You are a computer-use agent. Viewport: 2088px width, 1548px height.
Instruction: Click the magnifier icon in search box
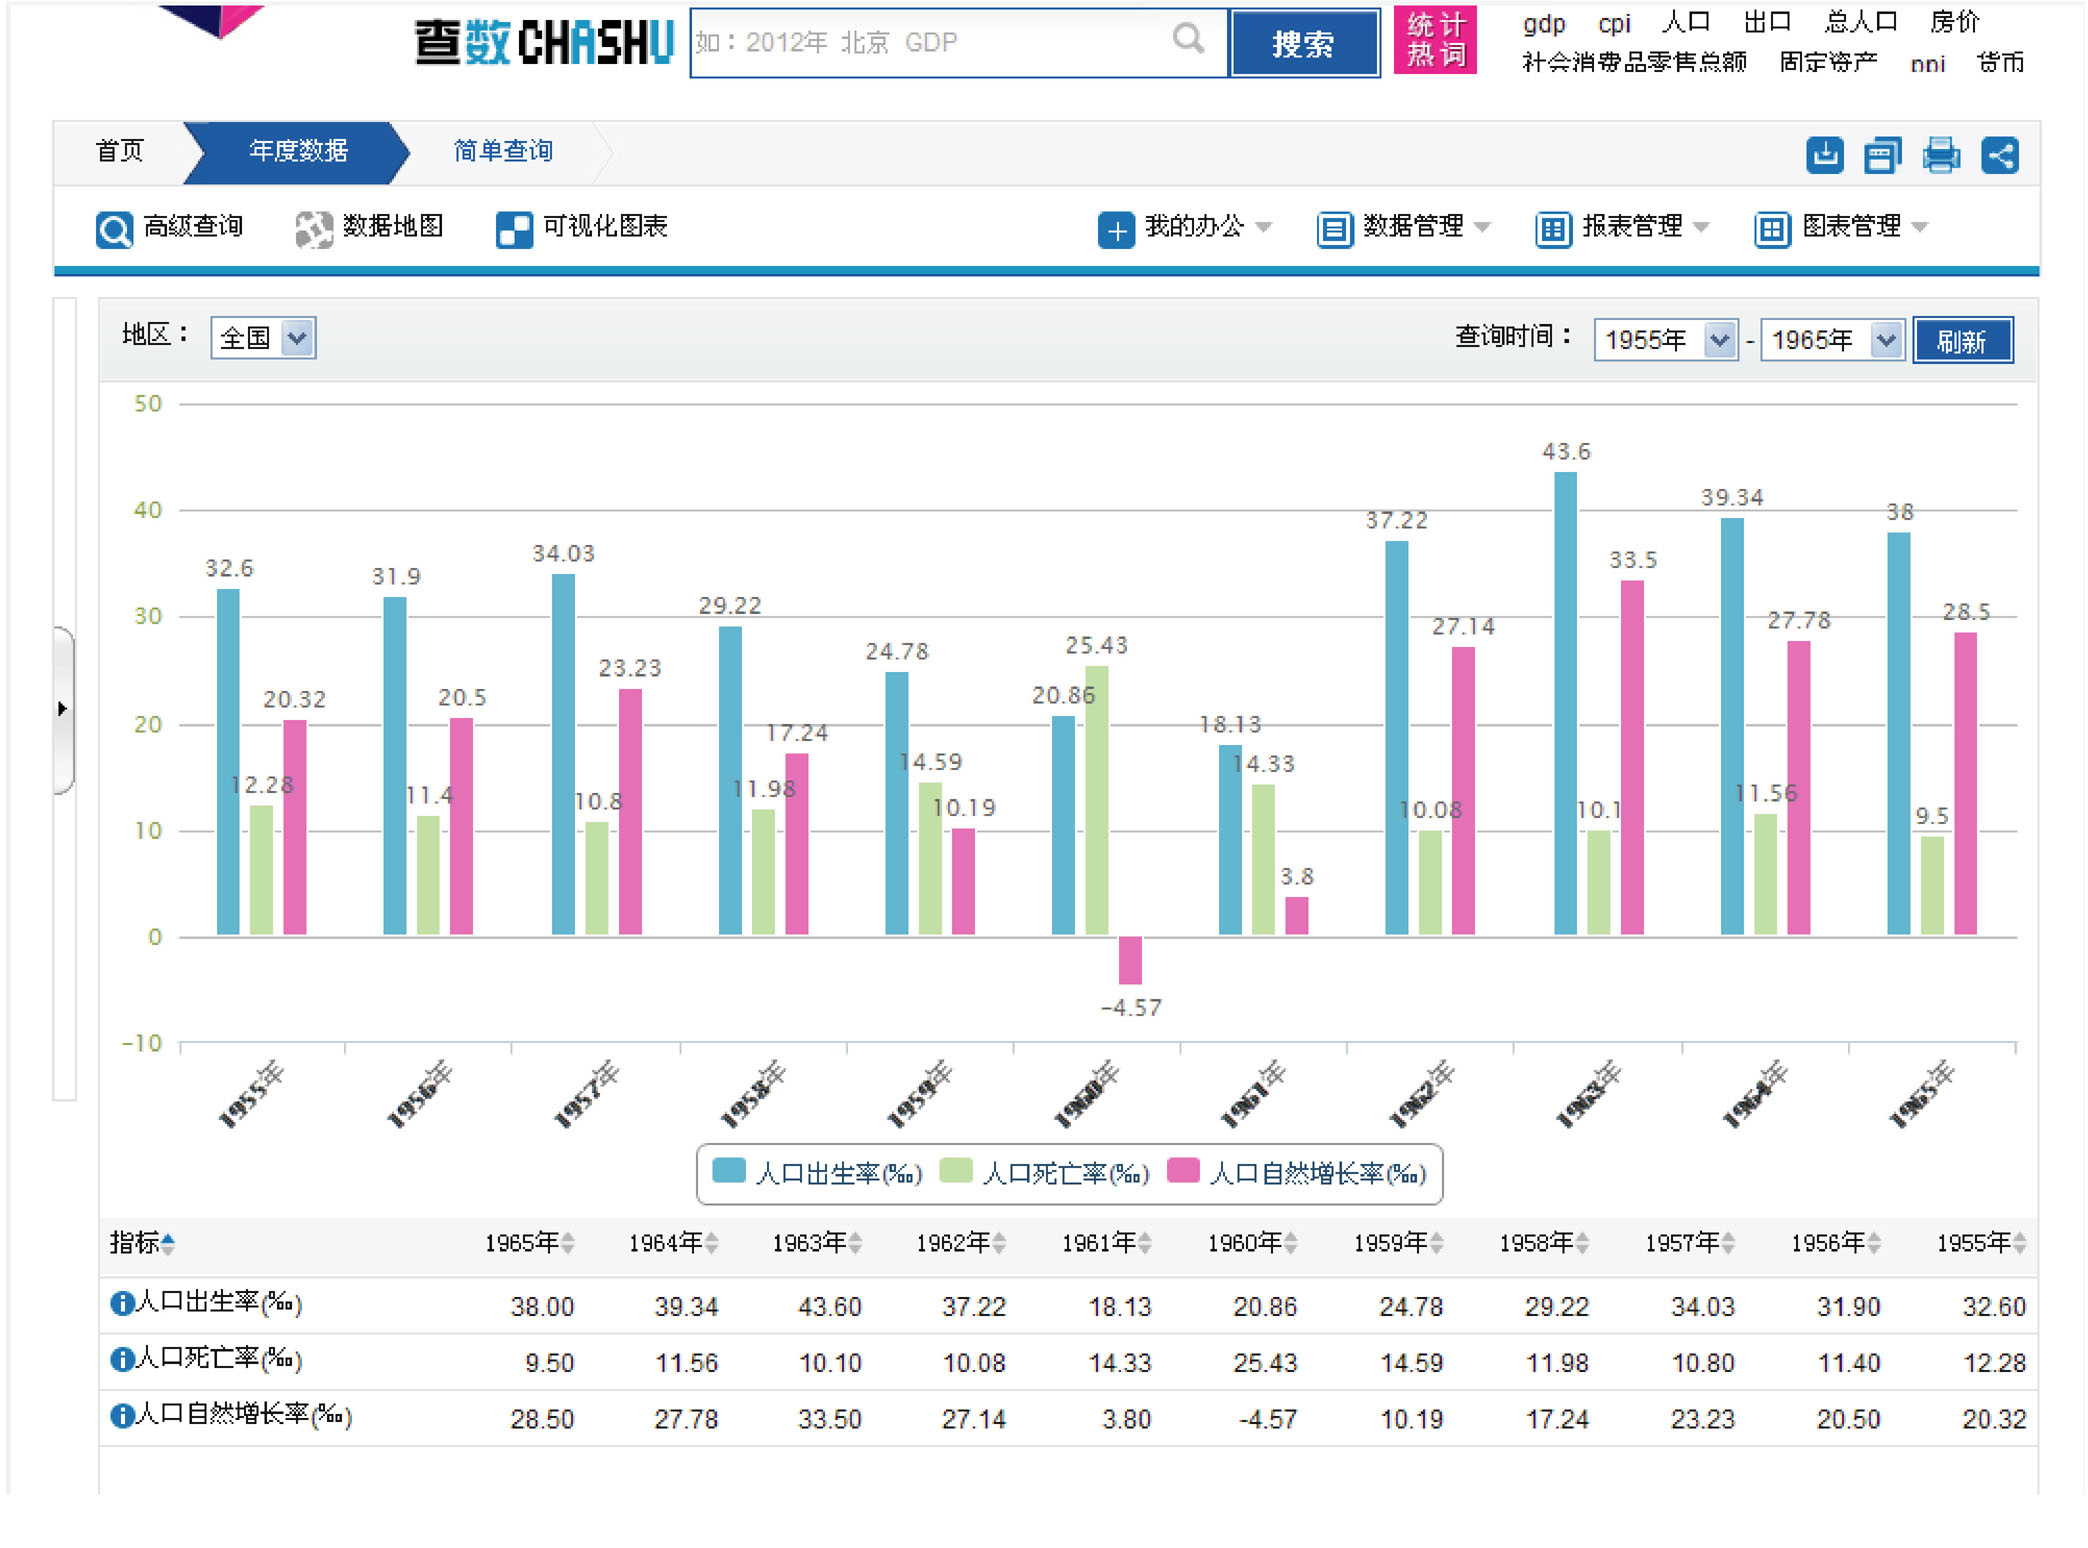tap(1187, 40)
